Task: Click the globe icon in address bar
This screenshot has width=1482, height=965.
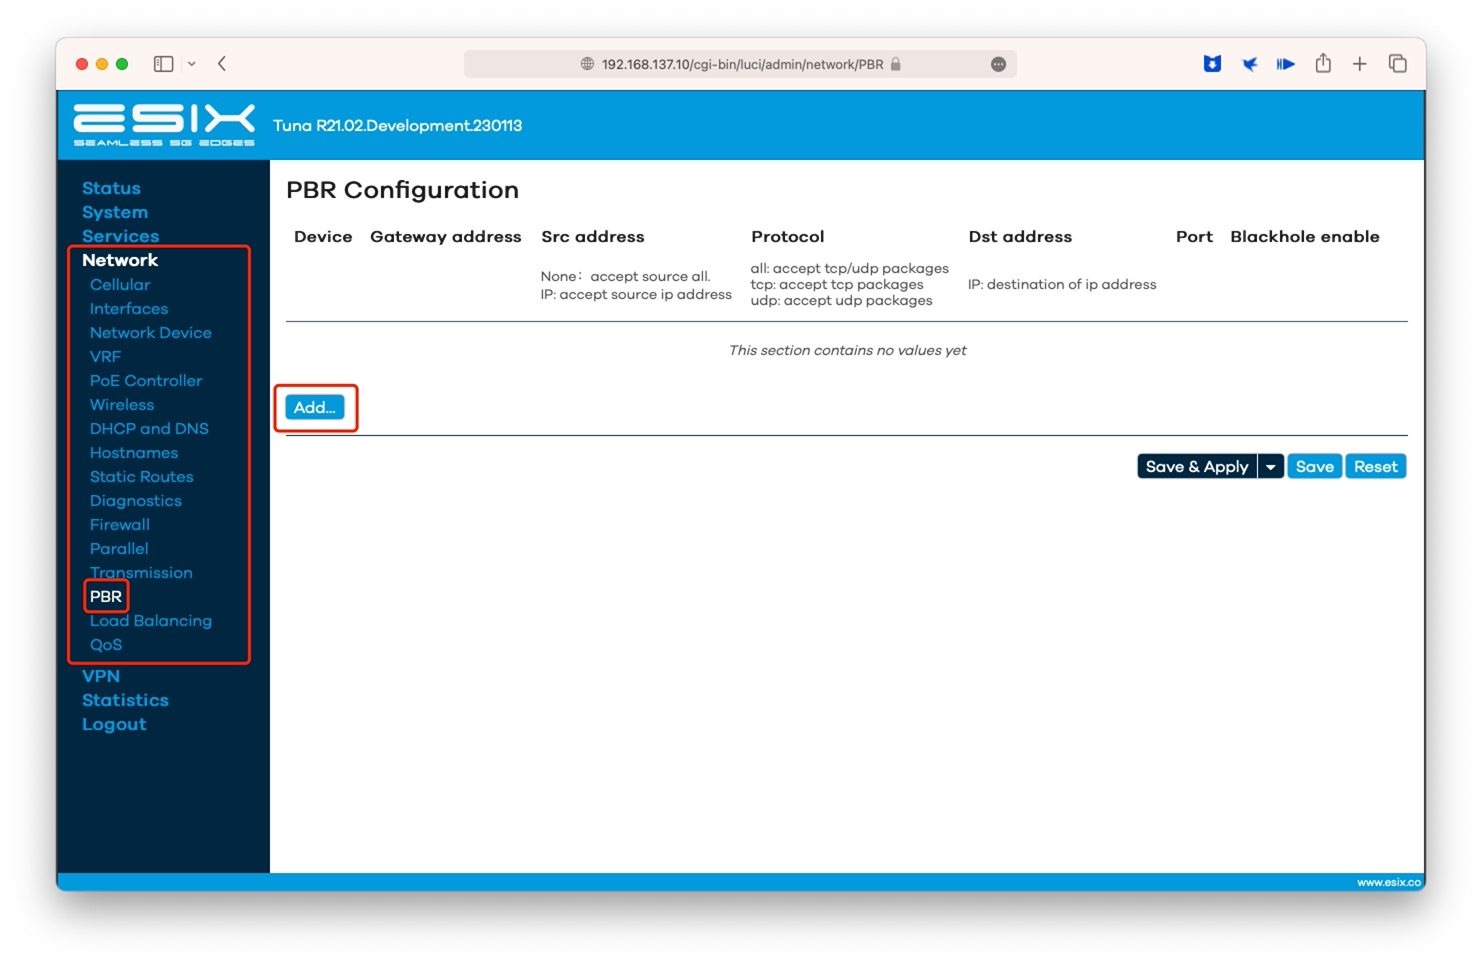Action: click(x=587, y=64)
